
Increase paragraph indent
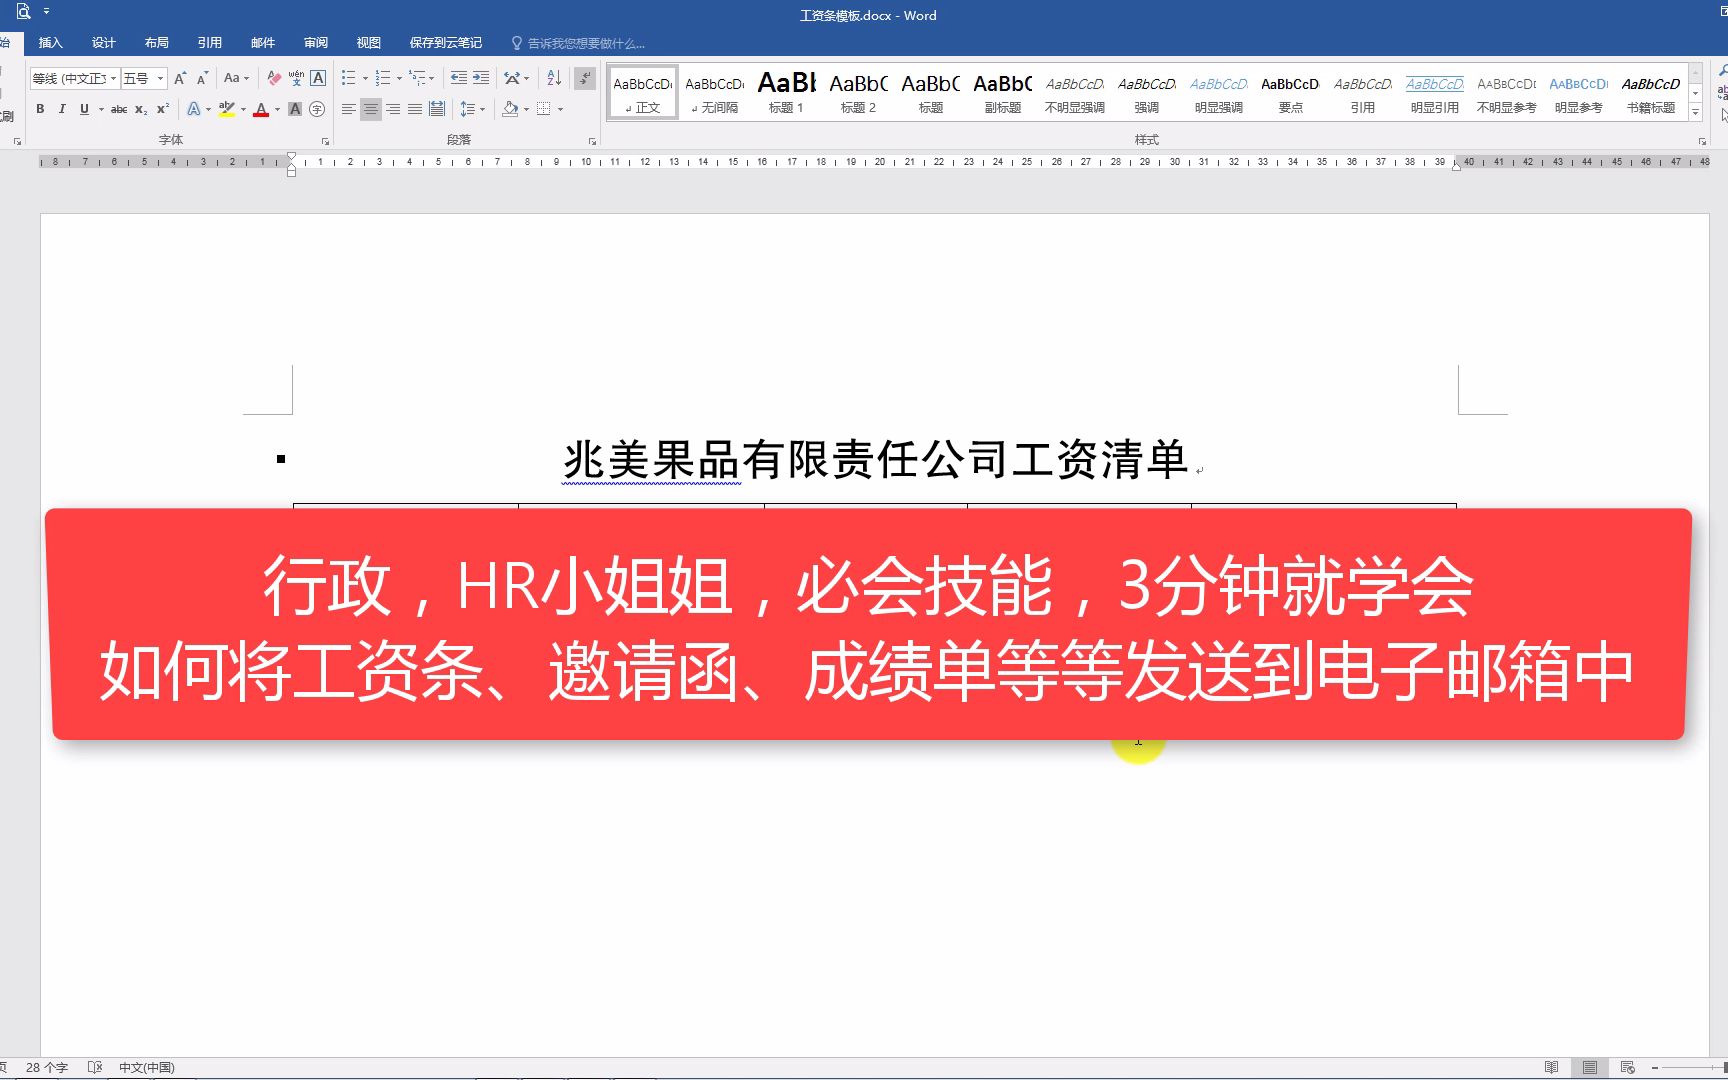pos(481,78)
